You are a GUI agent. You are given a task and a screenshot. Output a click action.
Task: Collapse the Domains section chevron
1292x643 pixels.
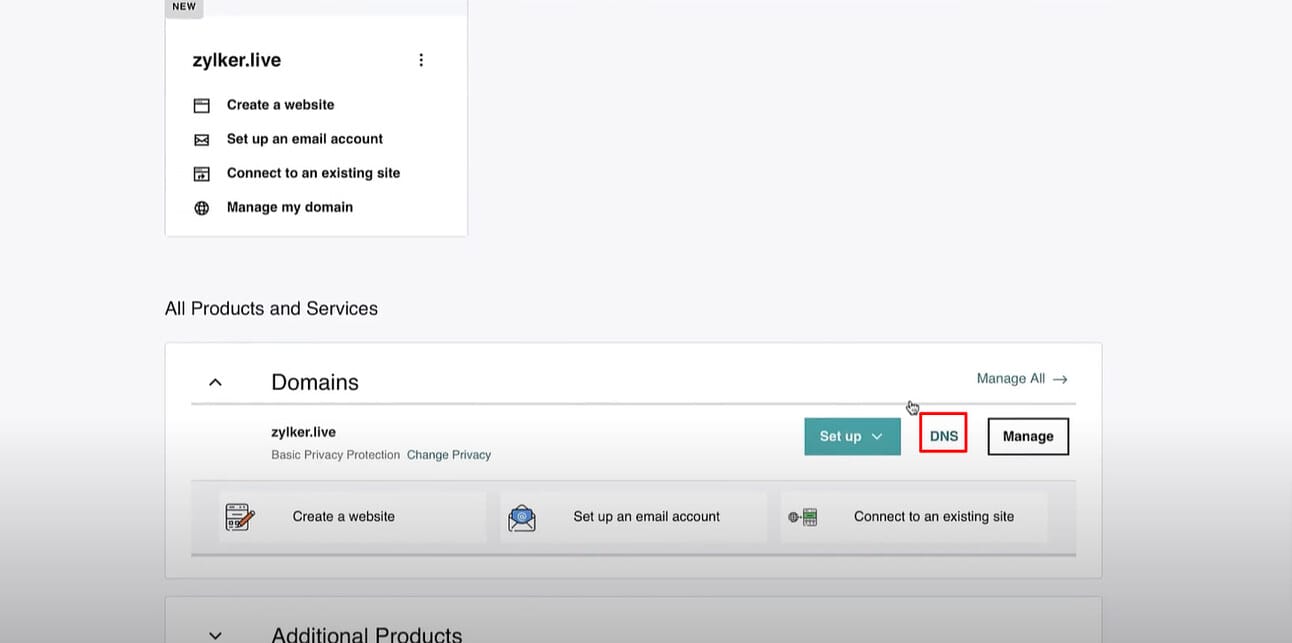[215, 382]
